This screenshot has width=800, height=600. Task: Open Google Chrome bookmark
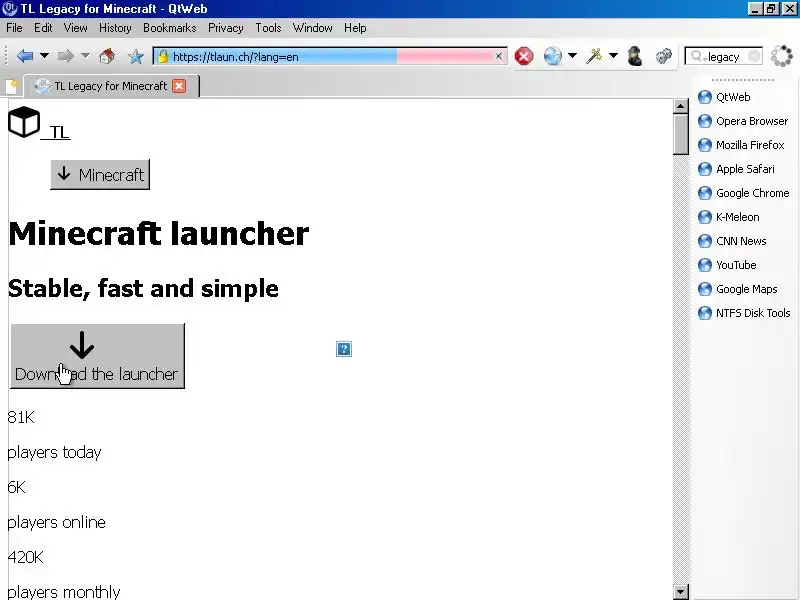pyautogui.click(x=743, y=193)
